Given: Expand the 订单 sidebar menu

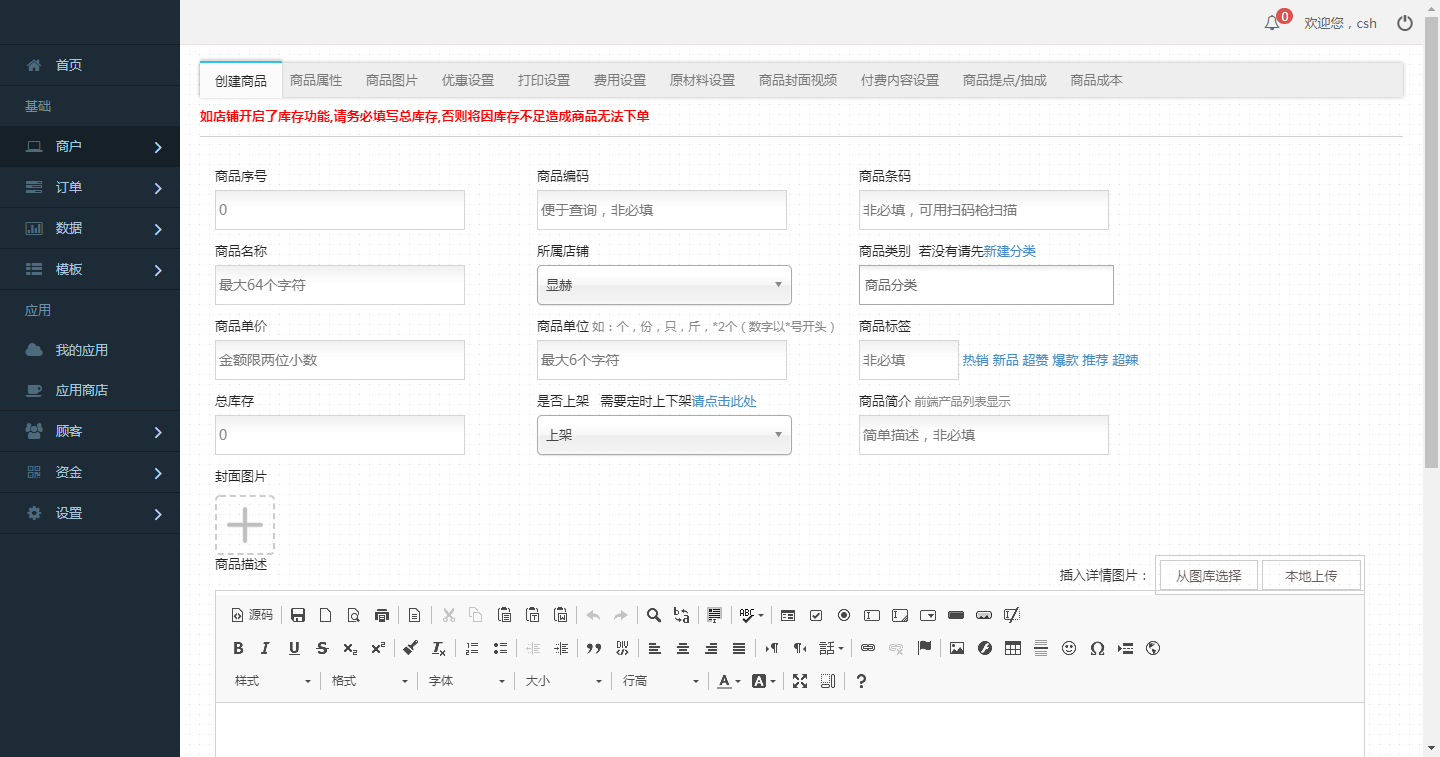Looking at the screenshot, I should 90,187.
